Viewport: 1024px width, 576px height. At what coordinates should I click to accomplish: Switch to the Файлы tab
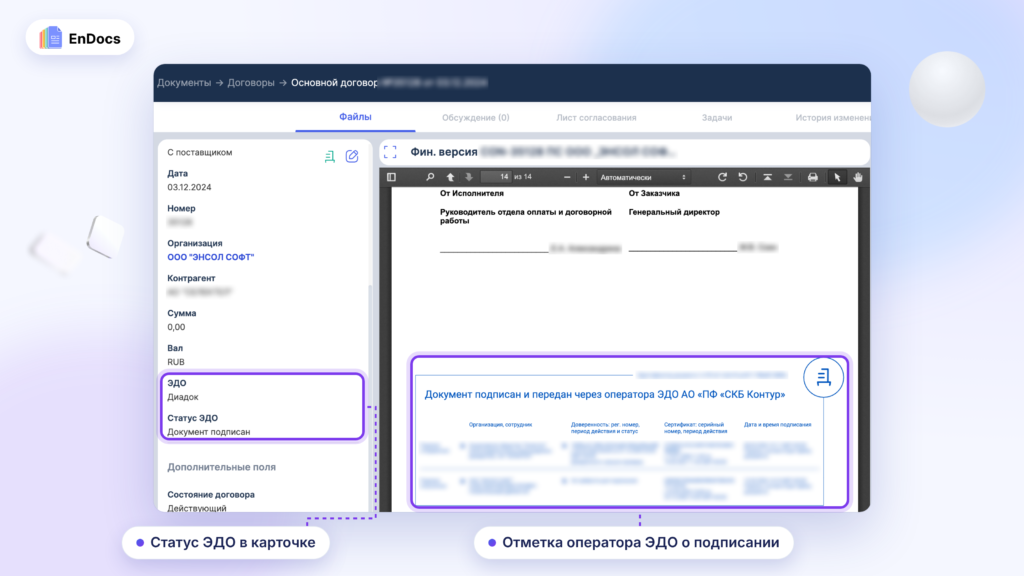point(355,117)
